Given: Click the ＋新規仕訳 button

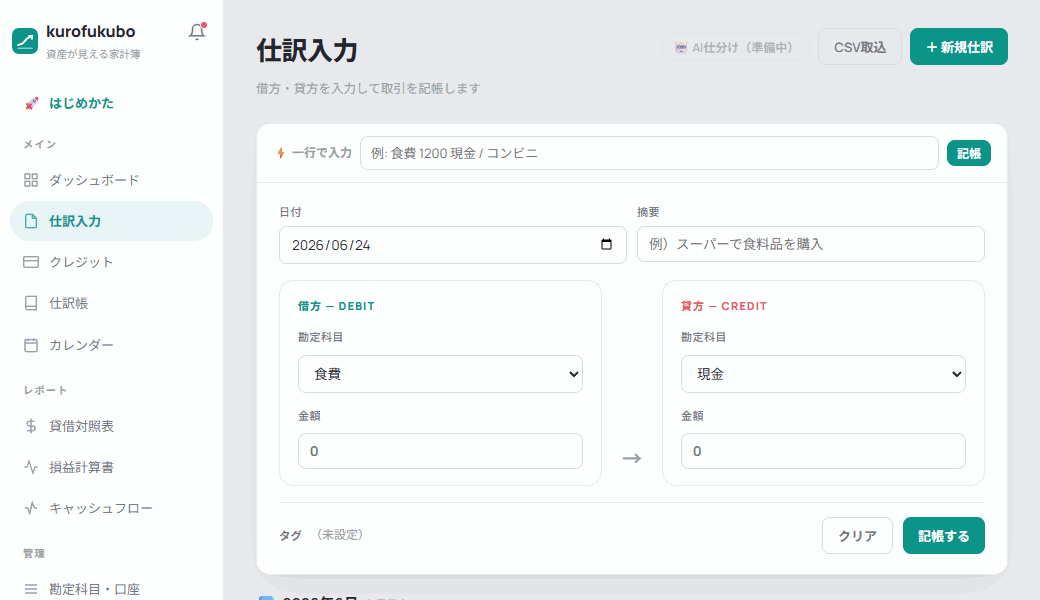Looking at the screenshot, I should [x=959, y=47].
